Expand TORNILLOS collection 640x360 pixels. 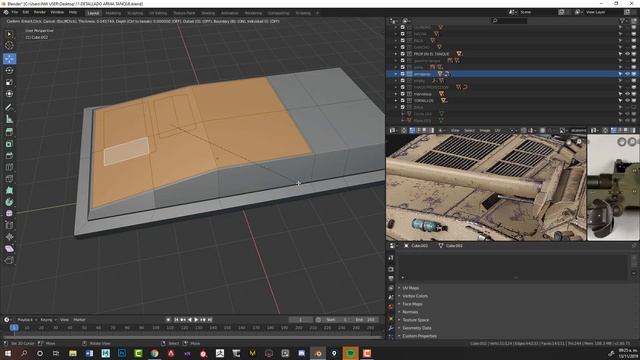click(396, 100)
